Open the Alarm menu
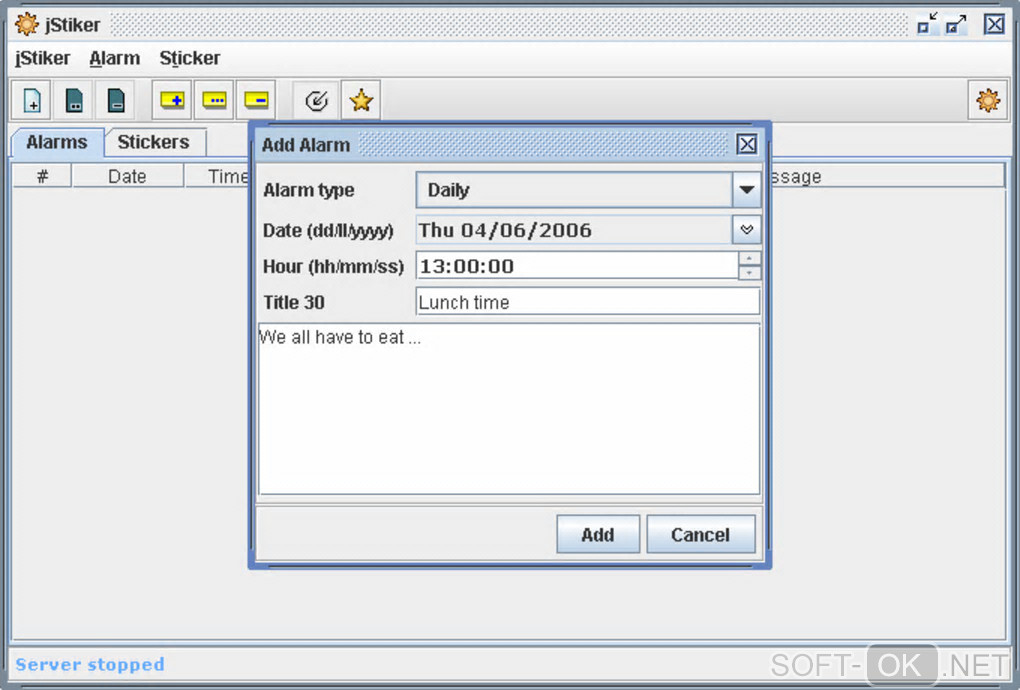The width and height of the screenshot is (1020, 690). [x=114, y=59]
